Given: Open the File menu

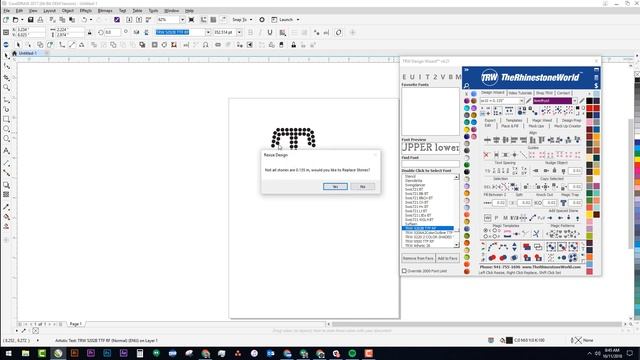Looking at the screenshot, I should 7,11.
